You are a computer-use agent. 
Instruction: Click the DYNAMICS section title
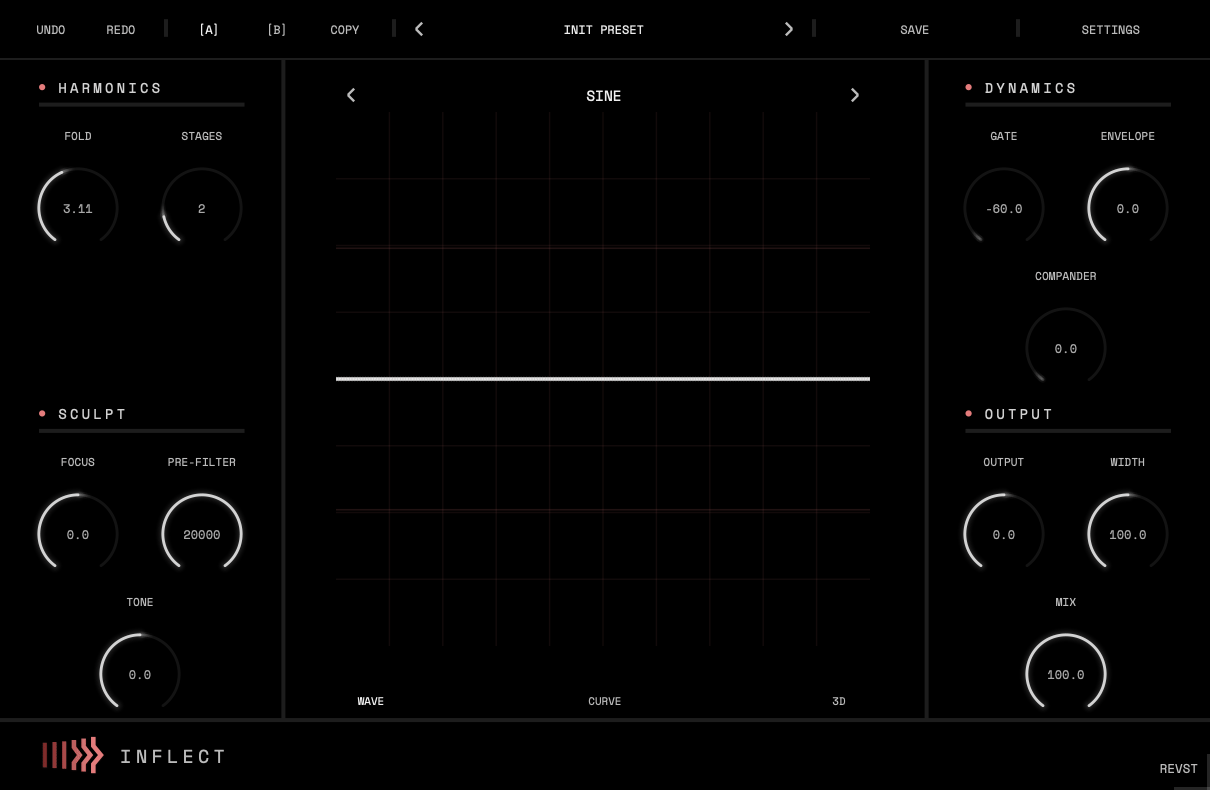[x=1031, y=88]
